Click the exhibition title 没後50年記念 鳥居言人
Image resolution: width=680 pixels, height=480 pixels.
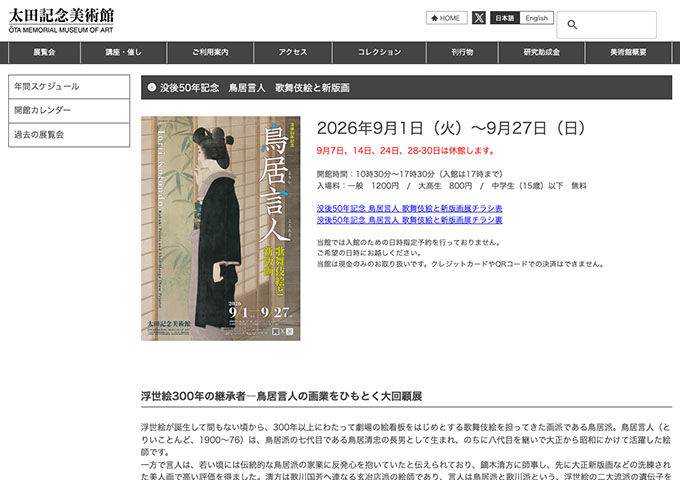[x=255, y=88]
